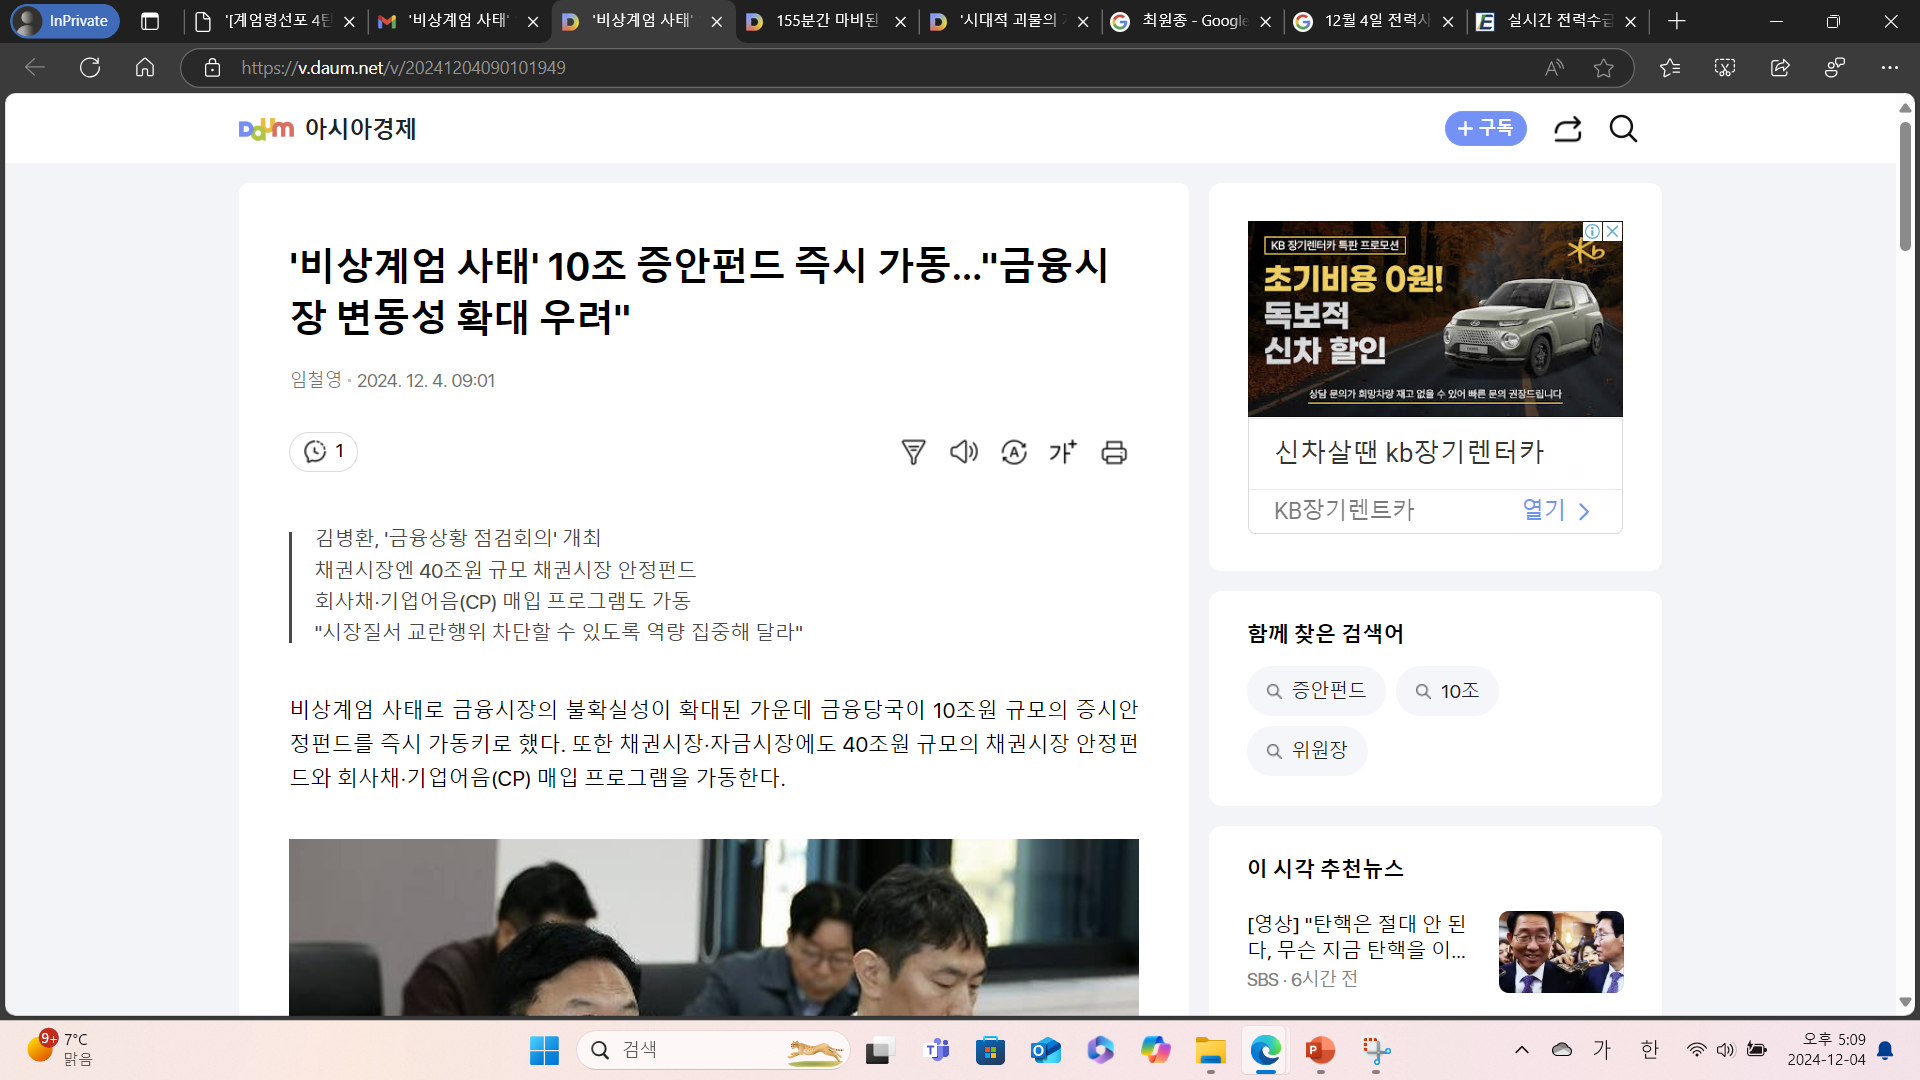Screen dimensions: 1920x1080
Task: Open the Daum search magnifier icon
Action: pyautogui.click(x=1623, y=129)
